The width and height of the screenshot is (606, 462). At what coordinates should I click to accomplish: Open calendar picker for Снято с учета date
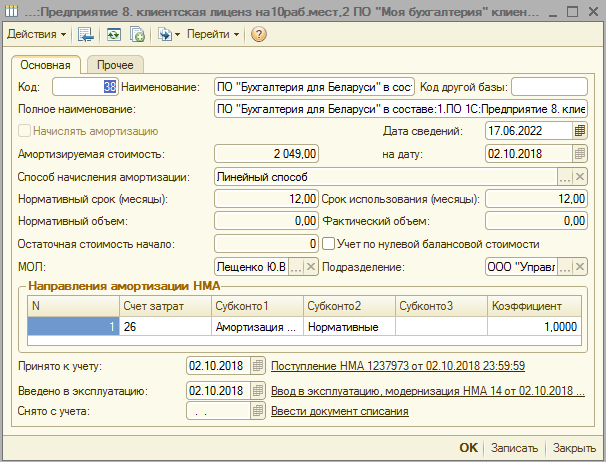point(259,411)
